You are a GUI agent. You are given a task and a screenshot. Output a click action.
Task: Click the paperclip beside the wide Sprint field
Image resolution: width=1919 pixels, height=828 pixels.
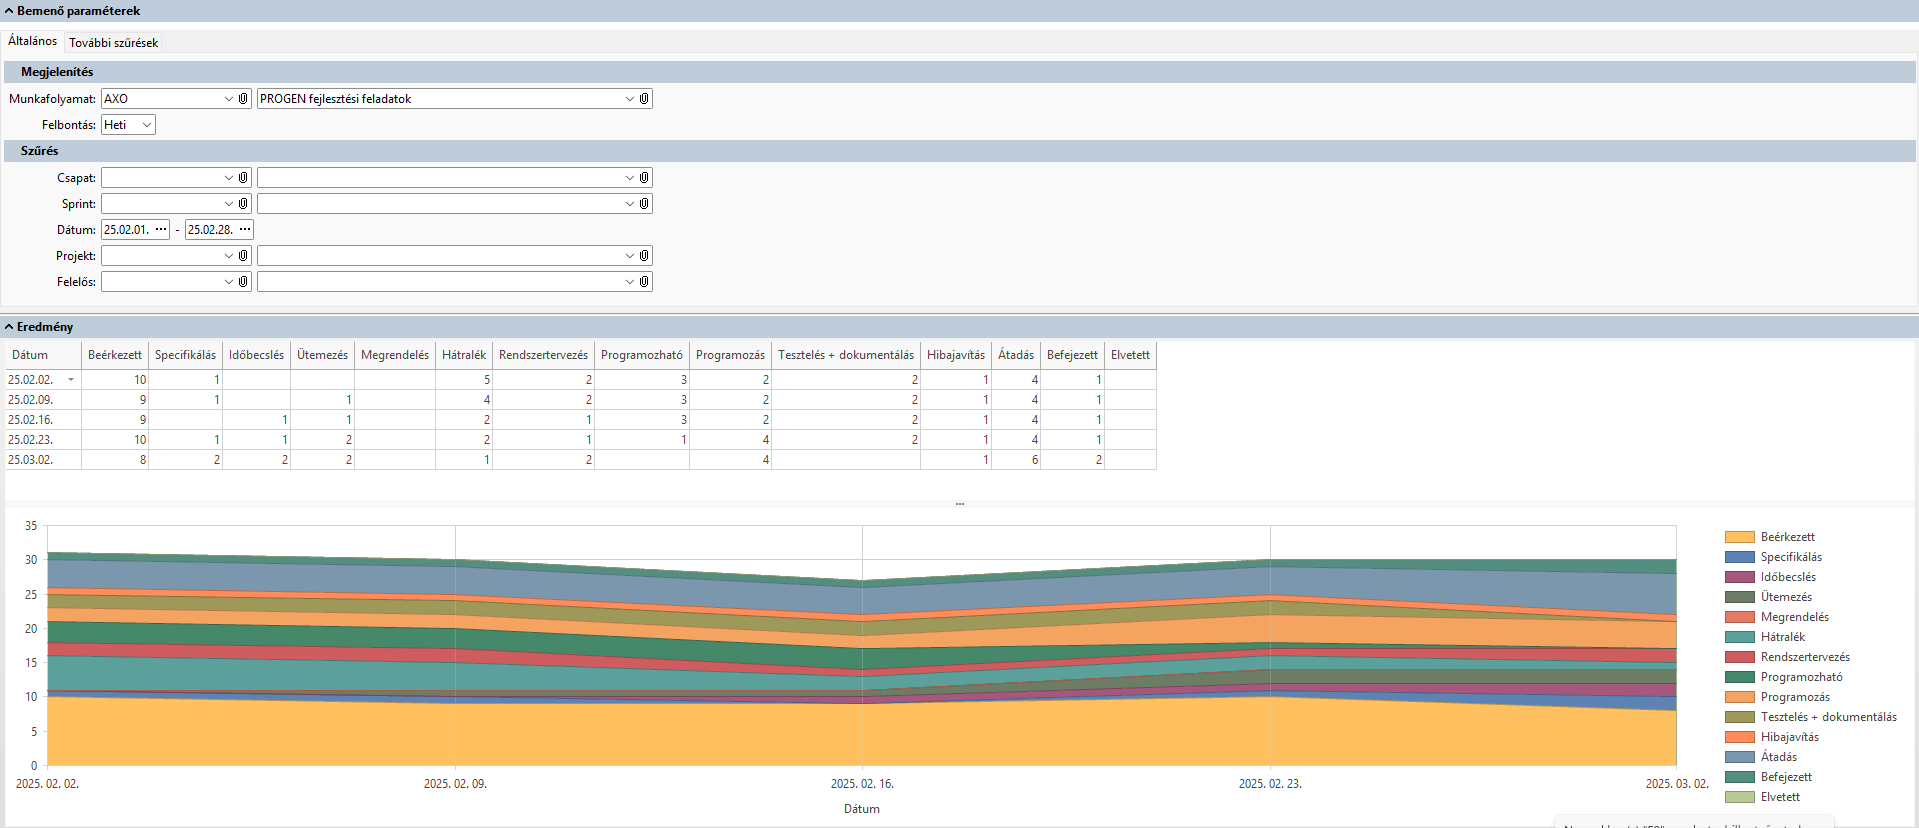(x=644, y=204)
